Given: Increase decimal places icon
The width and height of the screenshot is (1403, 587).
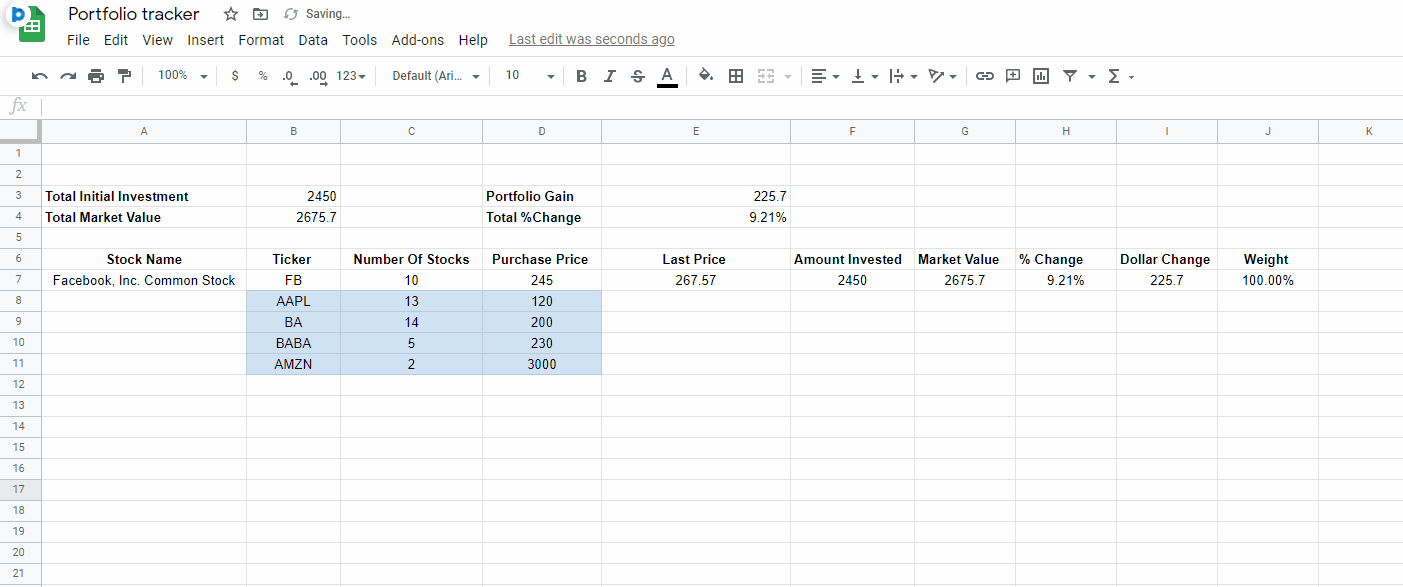Looking at the screenshot, I should [318, 76].
